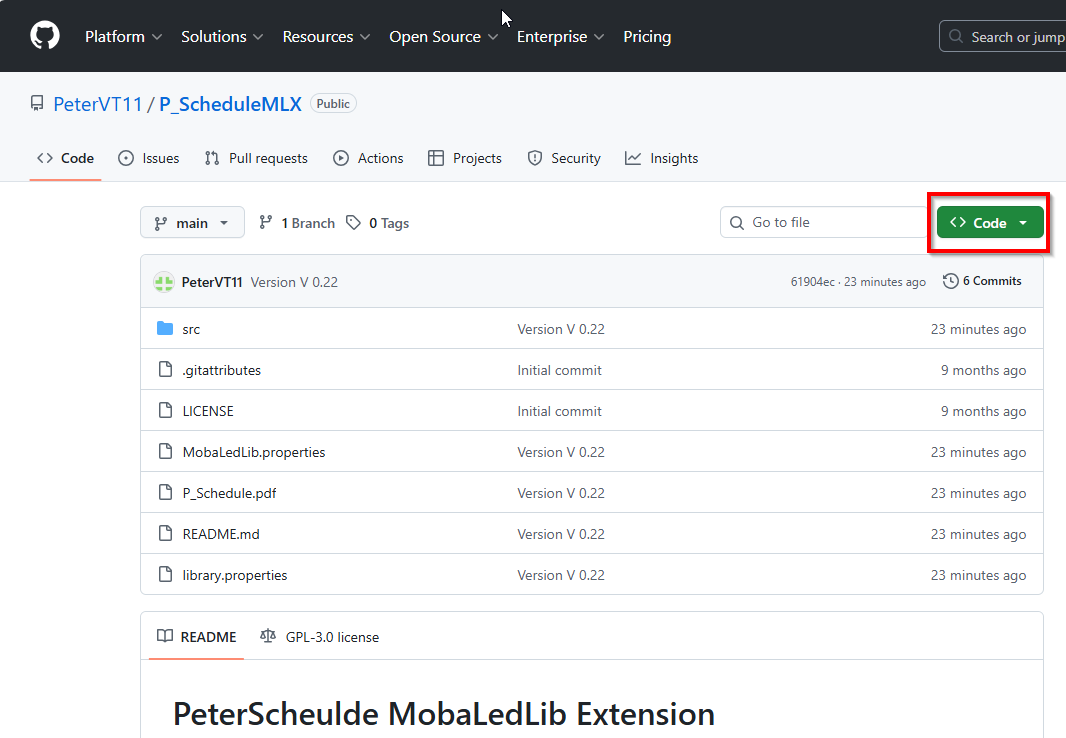This screenshot has width=1066, height=738.
Task: Expand the green Code dropdown button
Action: pyautogui.click(x=989, y=223)
